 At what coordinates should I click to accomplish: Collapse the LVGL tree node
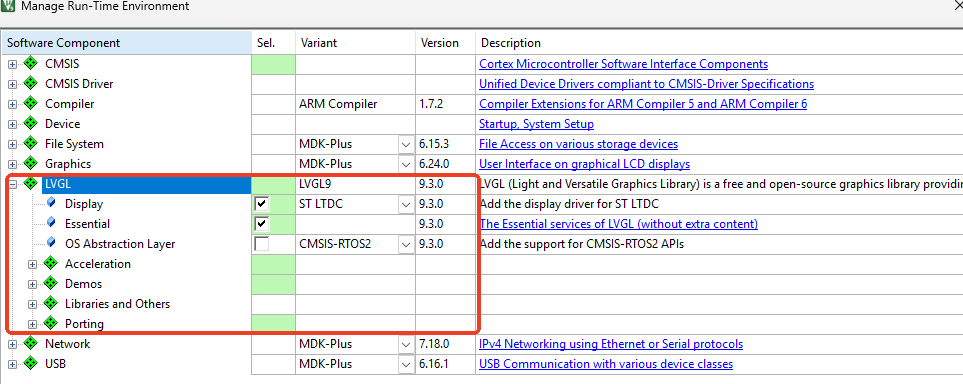pyautogui.click(x=12, y=184)
